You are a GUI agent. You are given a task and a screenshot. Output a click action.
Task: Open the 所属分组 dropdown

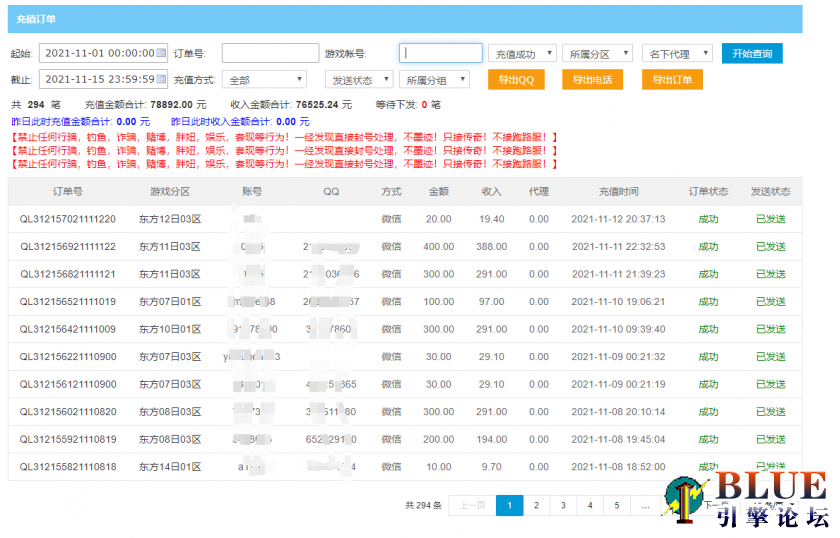coord(435,80)
